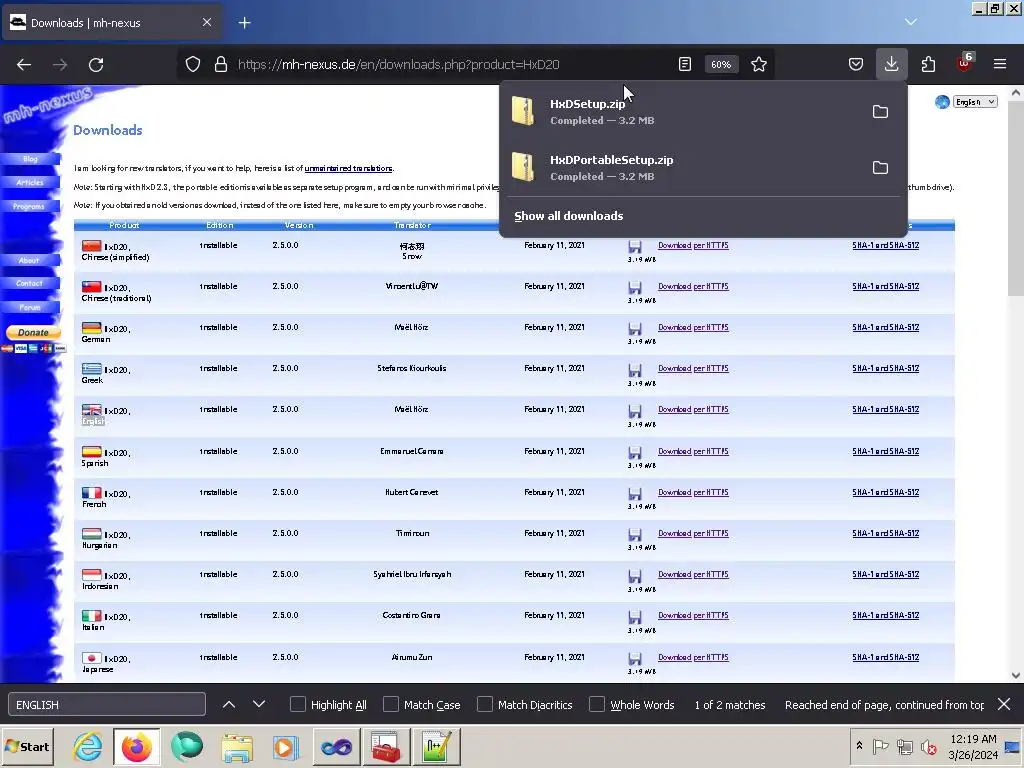1024x768 pixels.
Task: Enable Whole Words checkbox
Action: pyautogui.click(x=597, y=704)
